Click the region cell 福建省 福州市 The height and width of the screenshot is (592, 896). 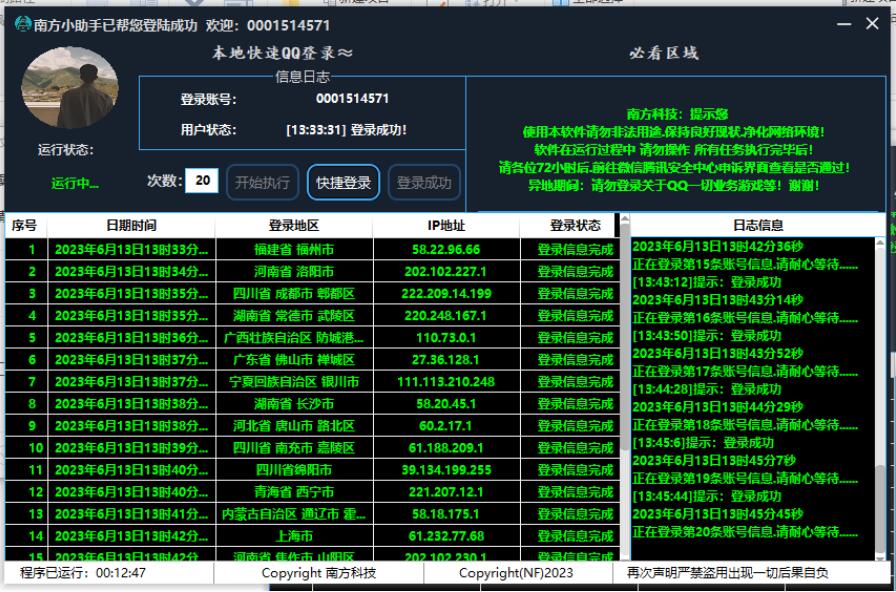tap(294, 250)
